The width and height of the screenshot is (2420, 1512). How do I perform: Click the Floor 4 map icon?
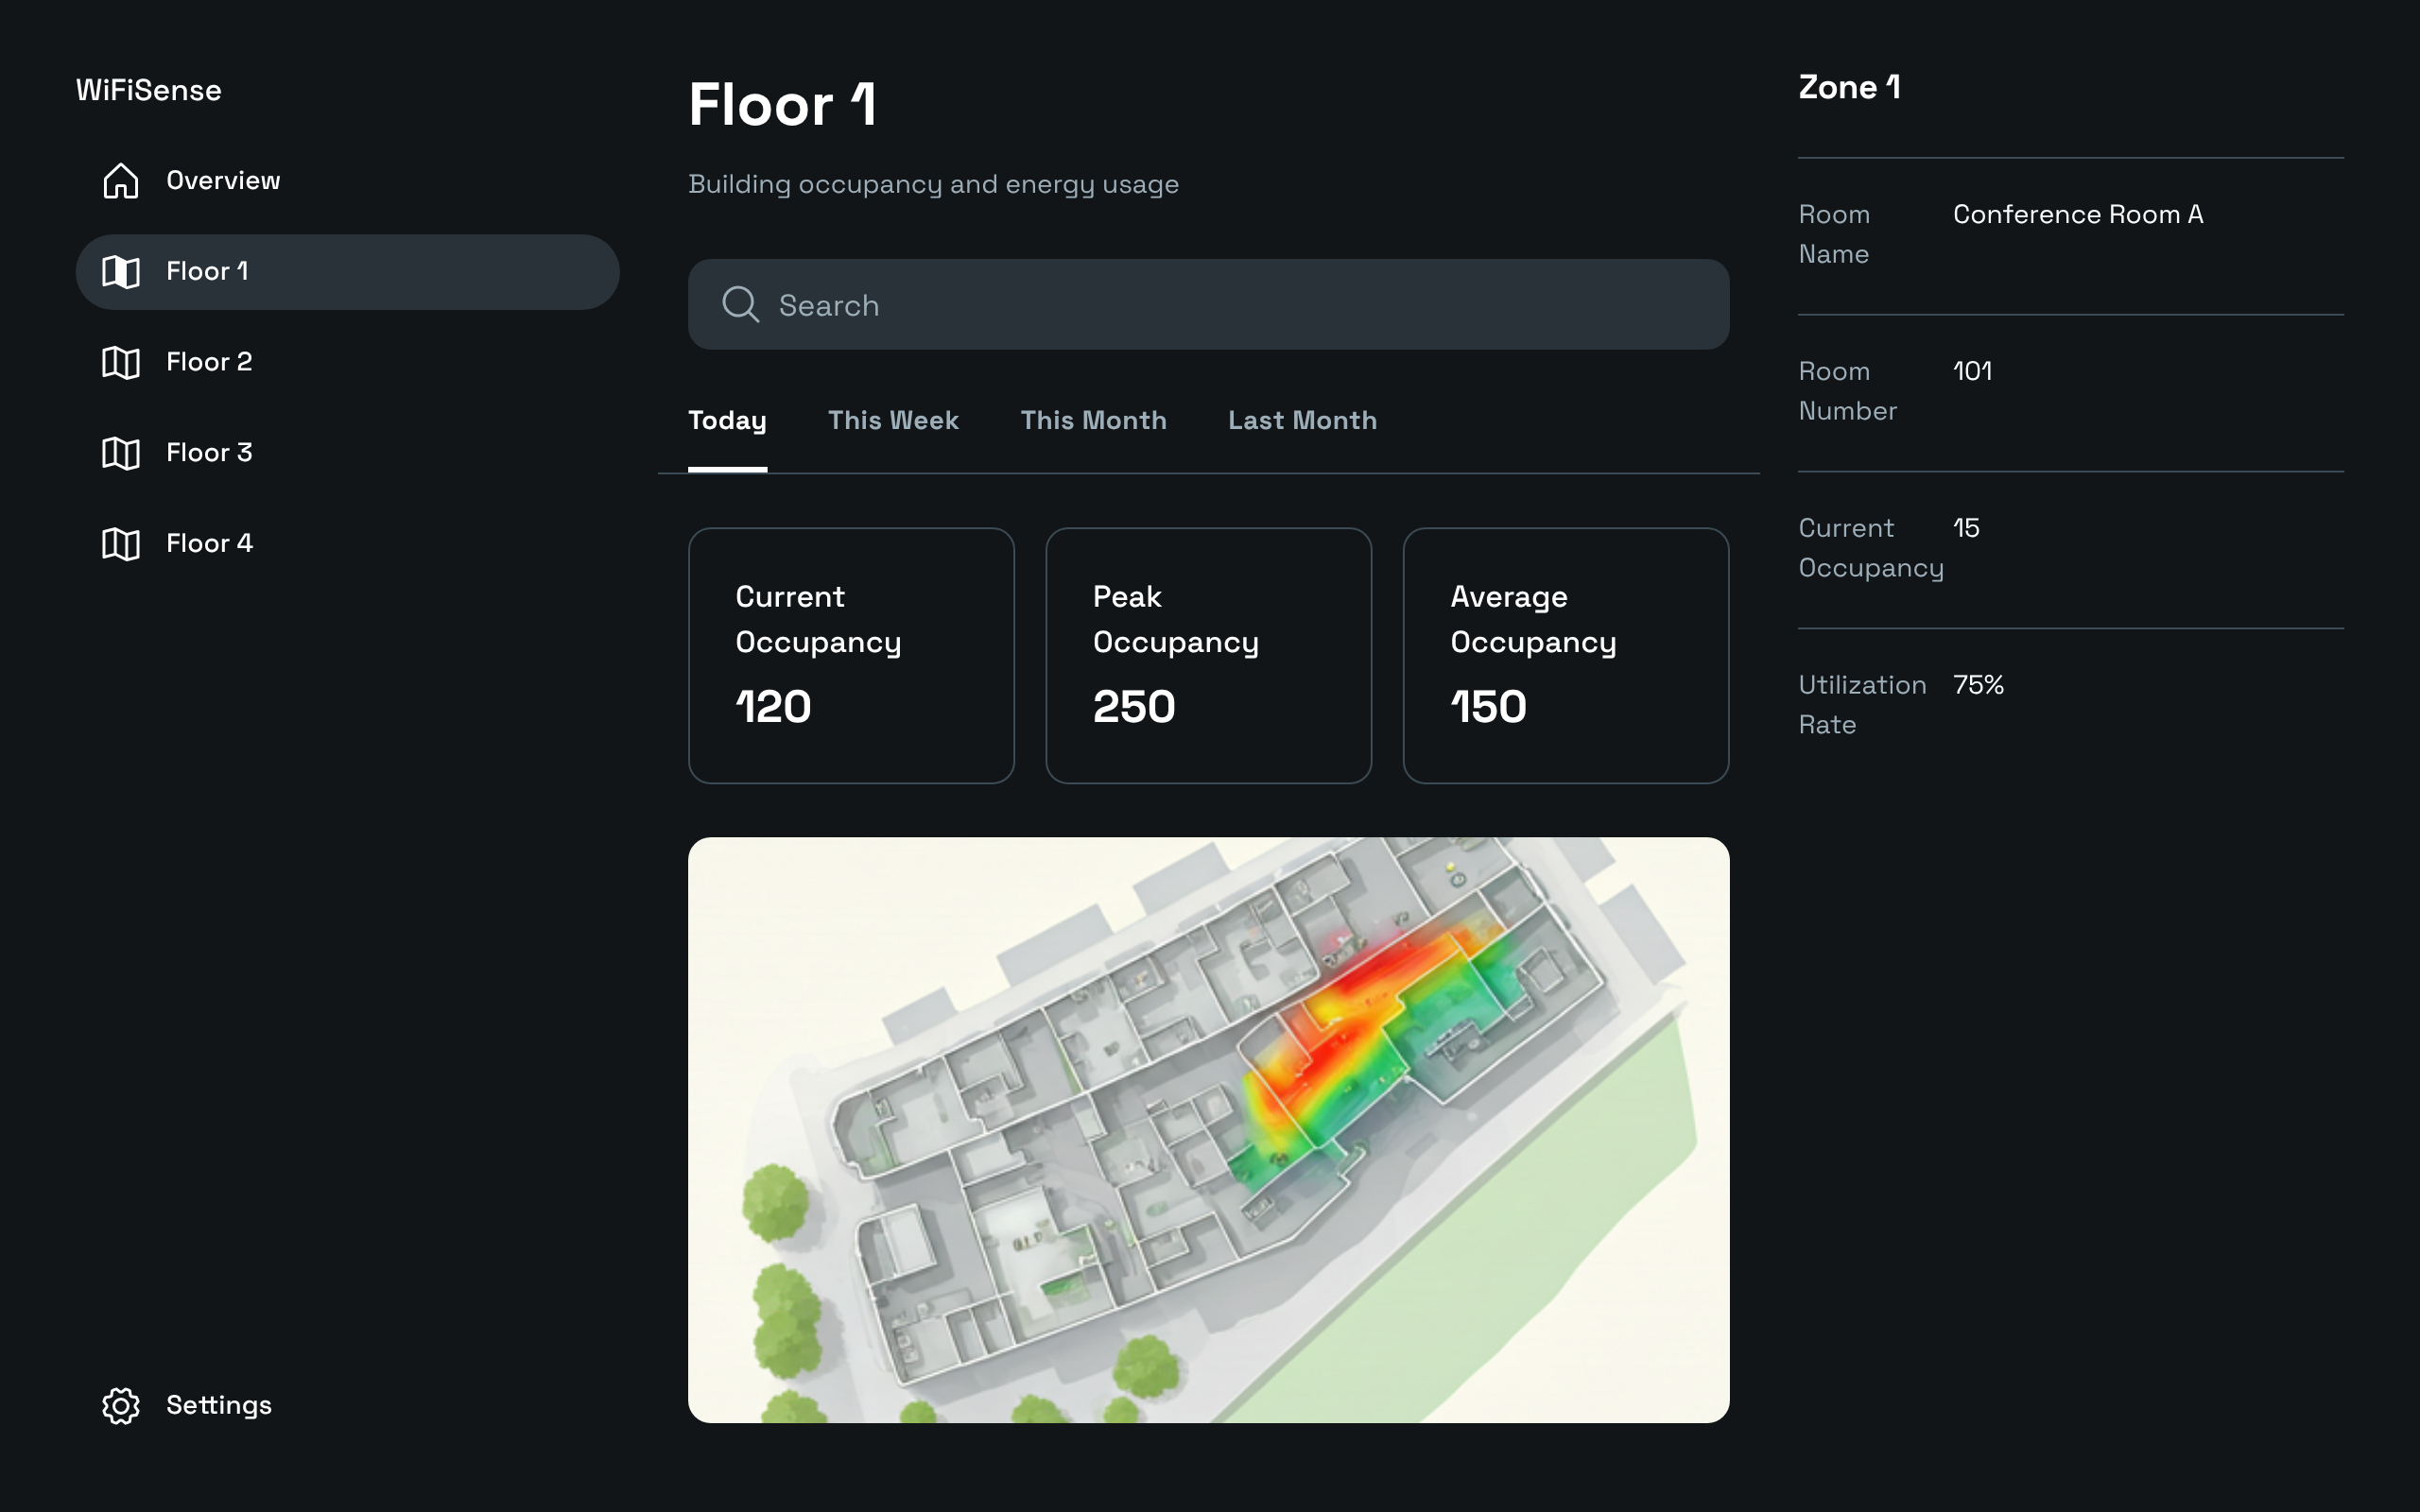click(x=121, y=544)
